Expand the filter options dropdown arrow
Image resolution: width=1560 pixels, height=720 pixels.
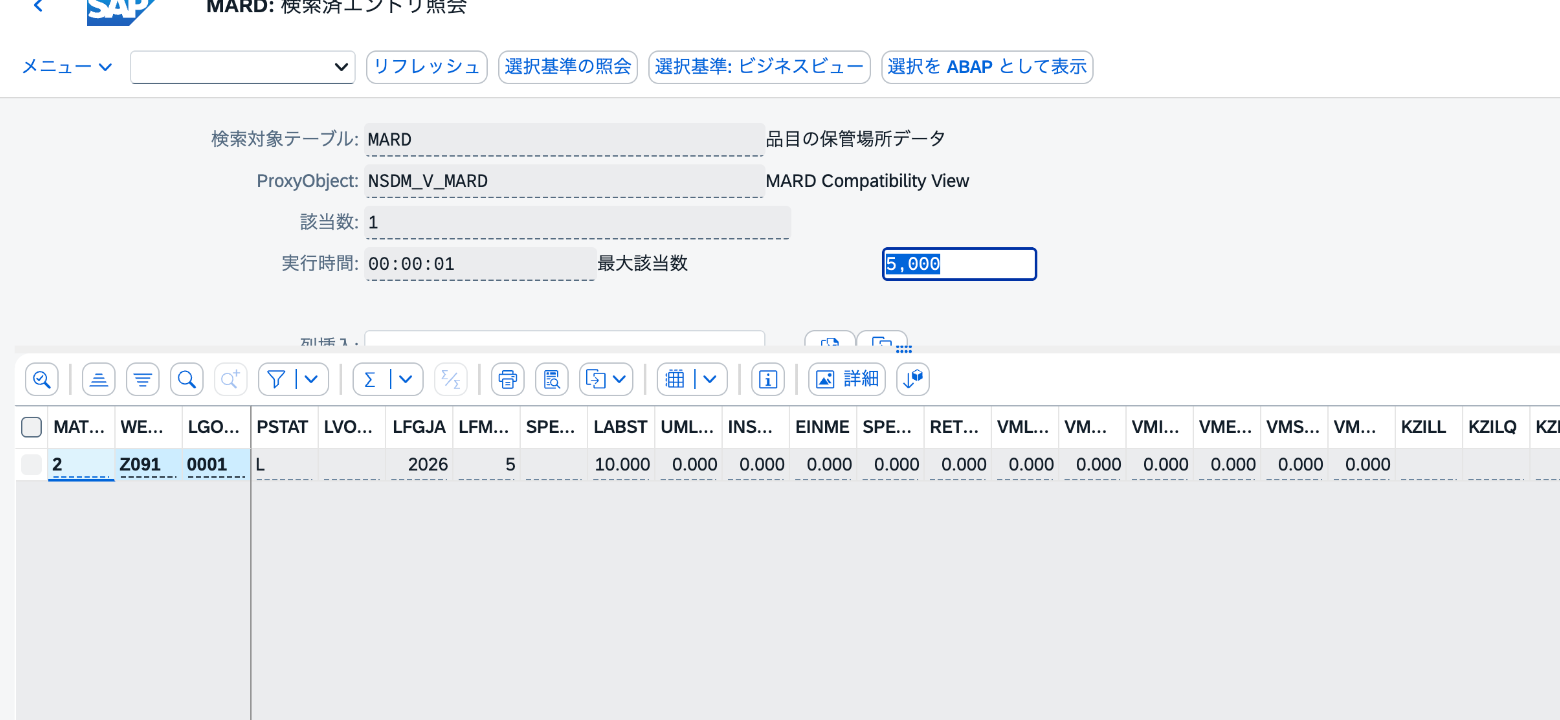311,379
